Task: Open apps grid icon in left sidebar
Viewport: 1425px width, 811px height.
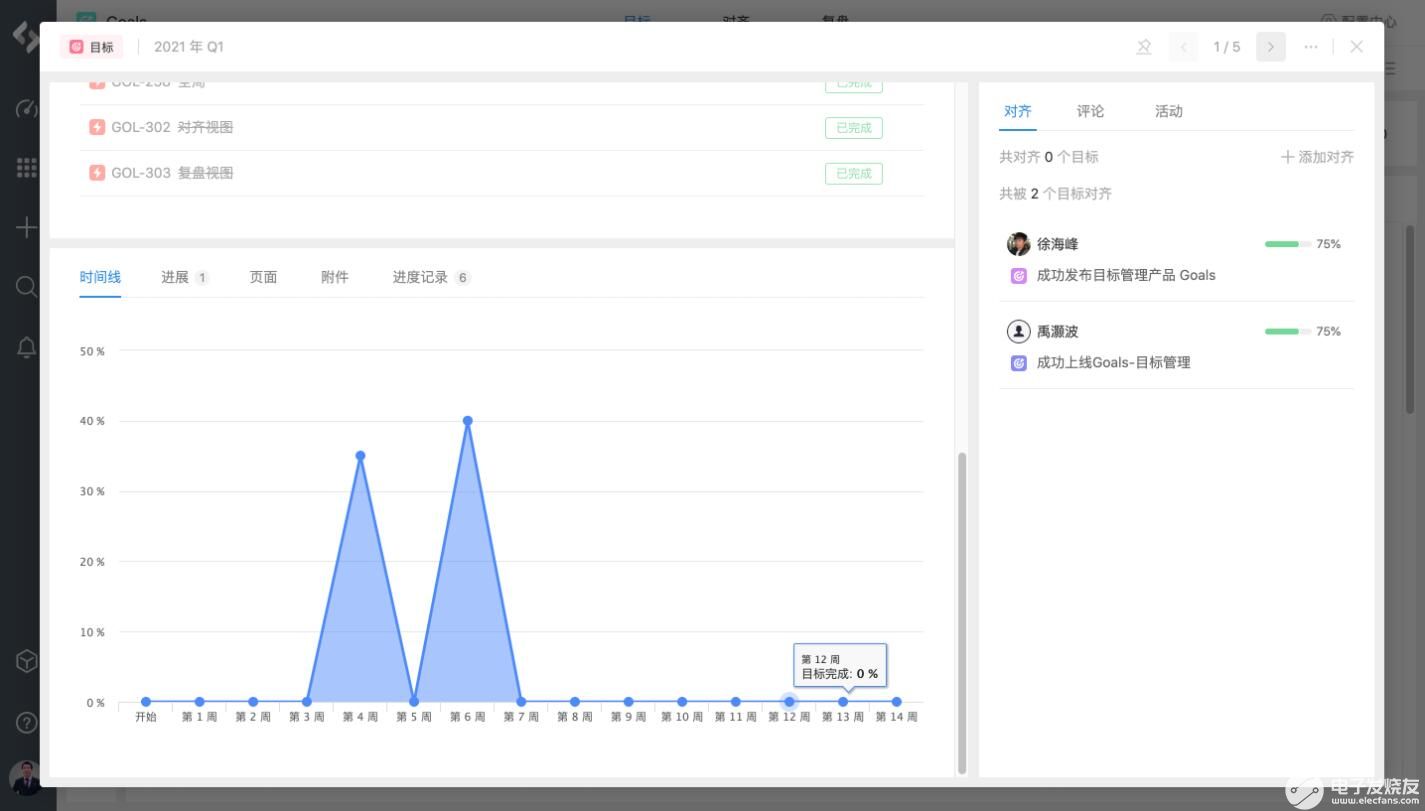Action: coord(27,168)
